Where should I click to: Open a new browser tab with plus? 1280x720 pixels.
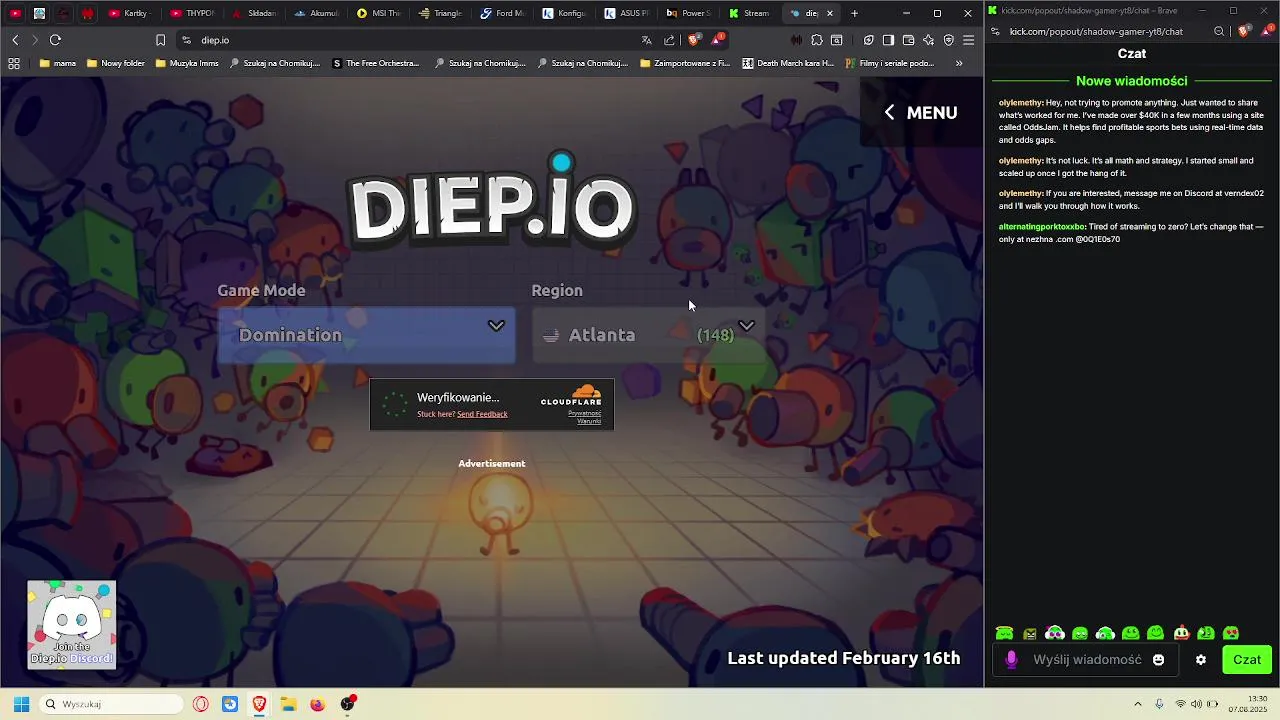[854, 13]
